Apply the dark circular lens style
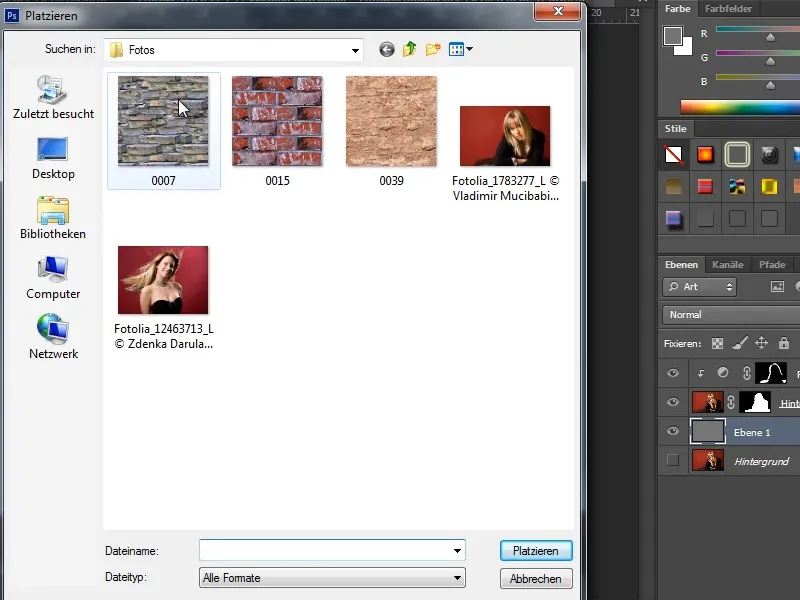 pyautogui.click(x=769, y=155)
